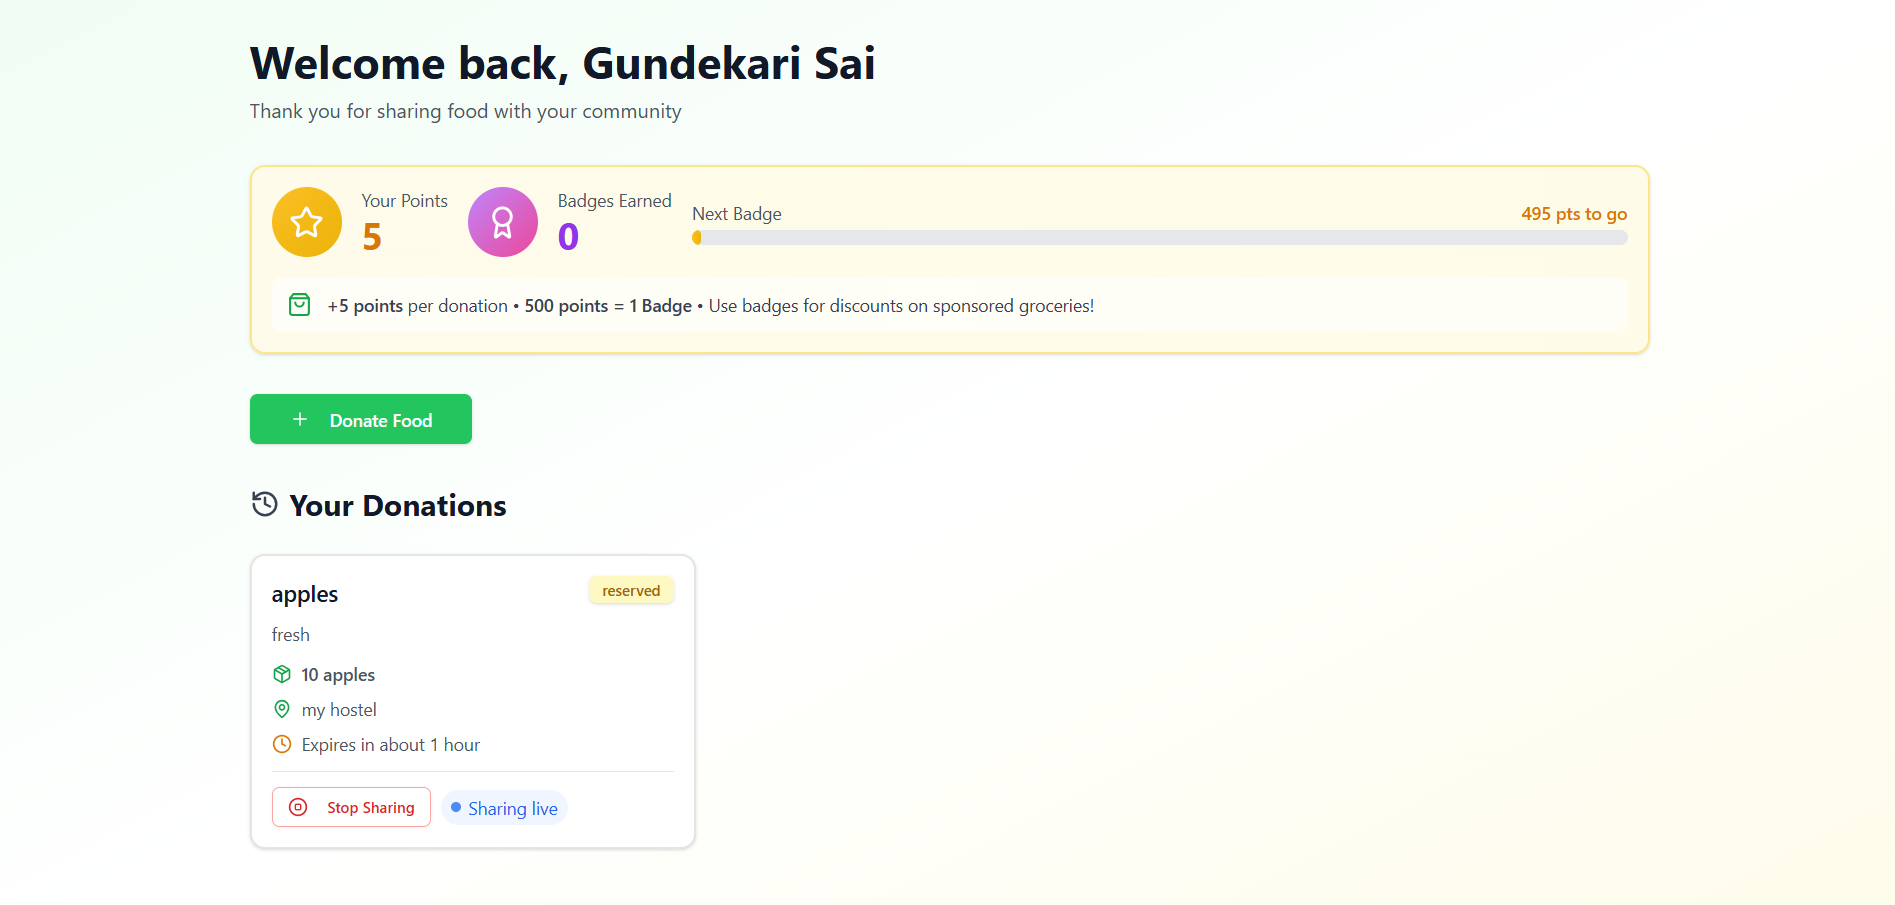Open the reserved status label
The width and height of the screenshot is (1895, 905).
coord(631,590)
